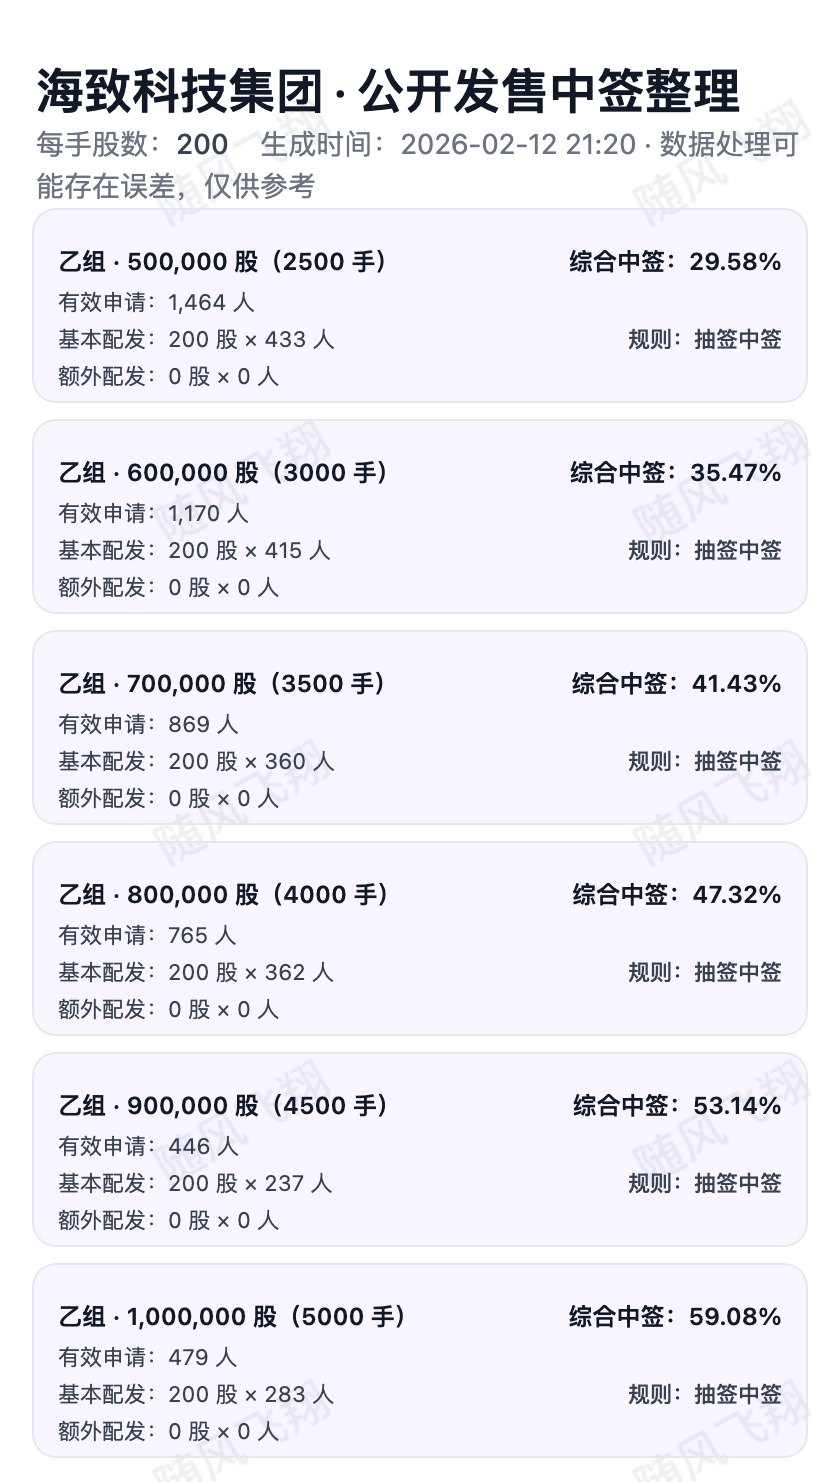Open the 乙组 800,000 股 (4000 手) card heading
Screen dimensions: 840x1482
pos(223,895)
